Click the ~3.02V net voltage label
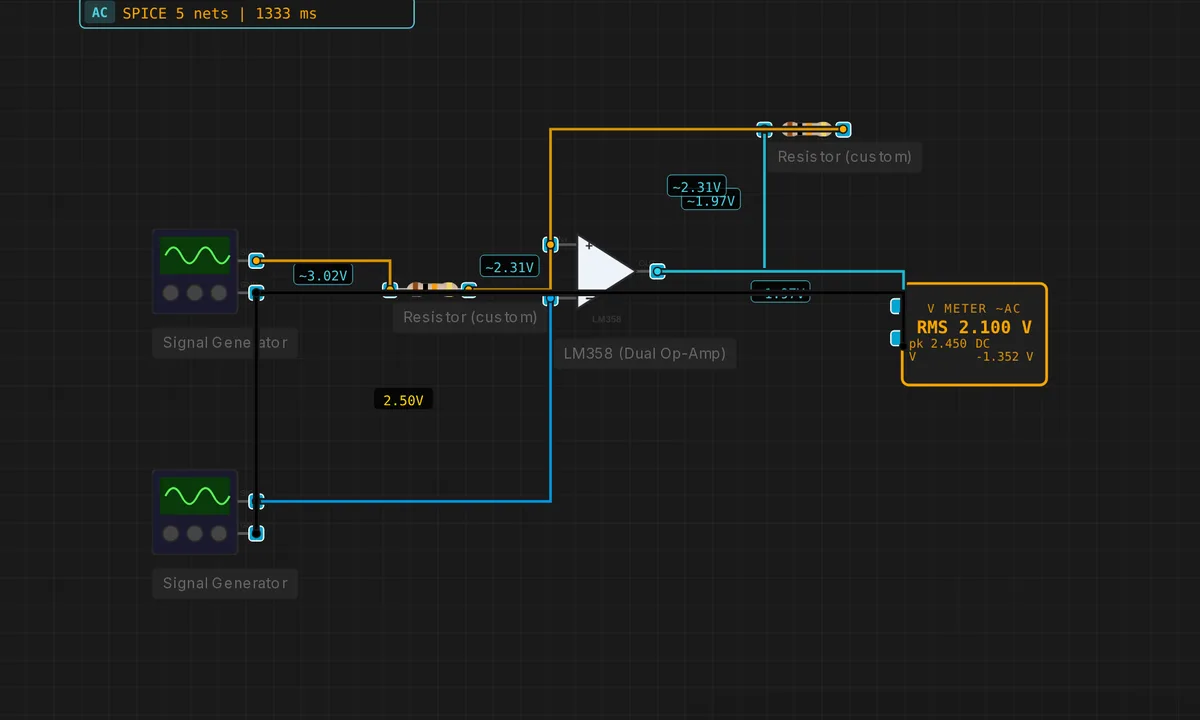This screenshot has width=1200, height=720. tap(322, 275)
